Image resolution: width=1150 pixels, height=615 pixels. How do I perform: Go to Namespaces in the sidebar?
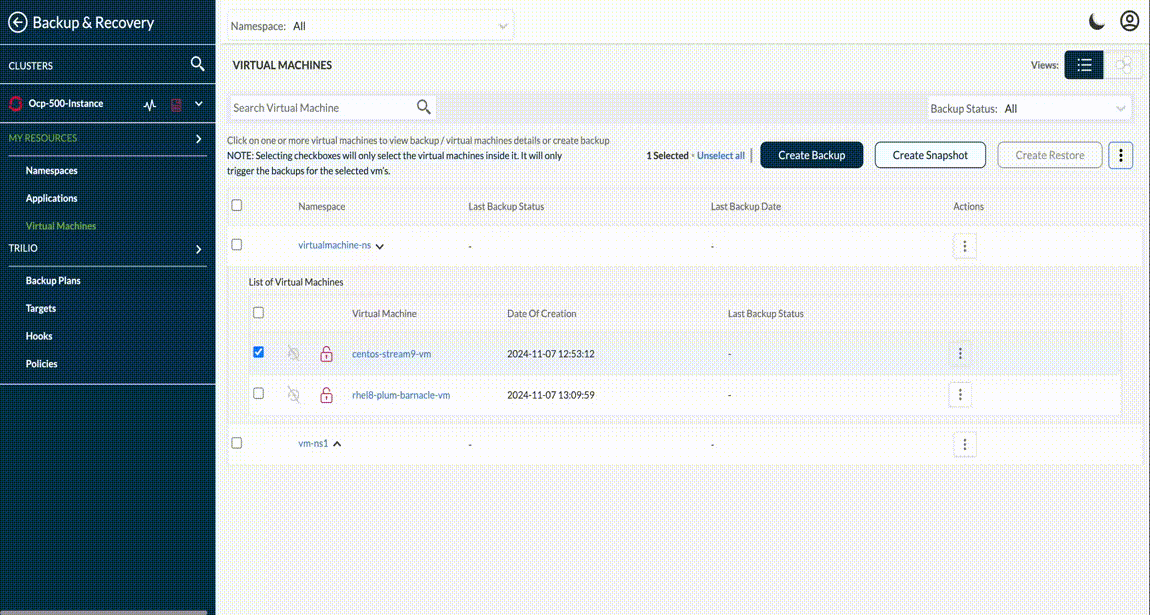[x=51, y=171]
